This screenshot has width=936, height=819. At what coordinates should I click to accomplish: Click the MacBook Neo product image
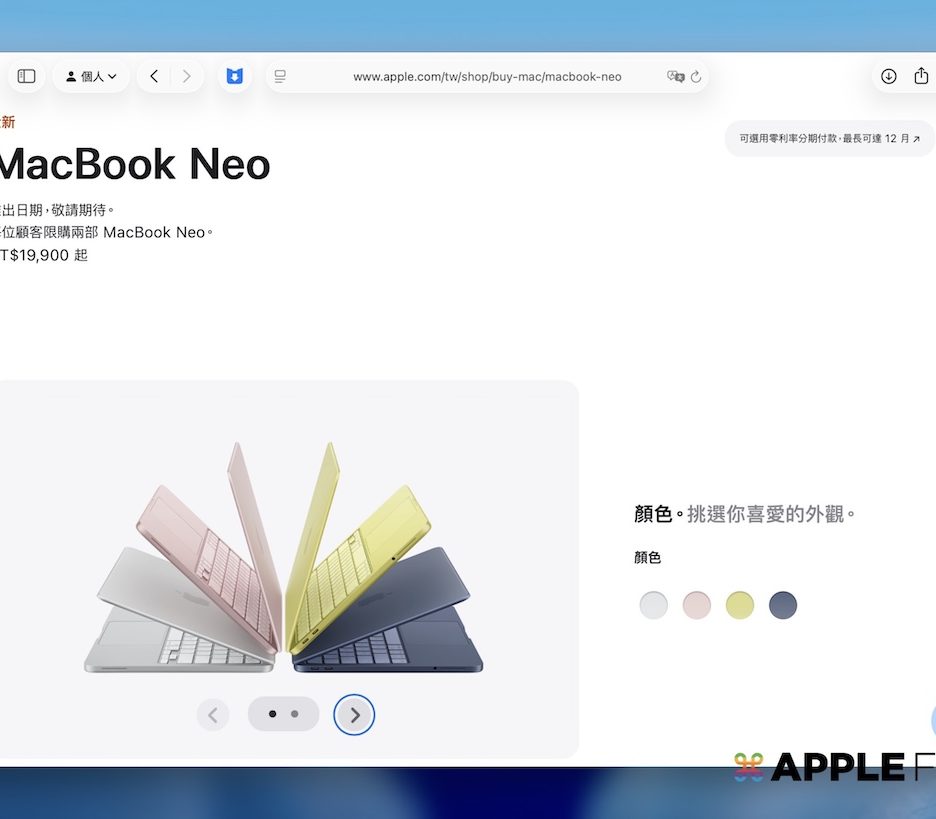(x=284, y=560)
